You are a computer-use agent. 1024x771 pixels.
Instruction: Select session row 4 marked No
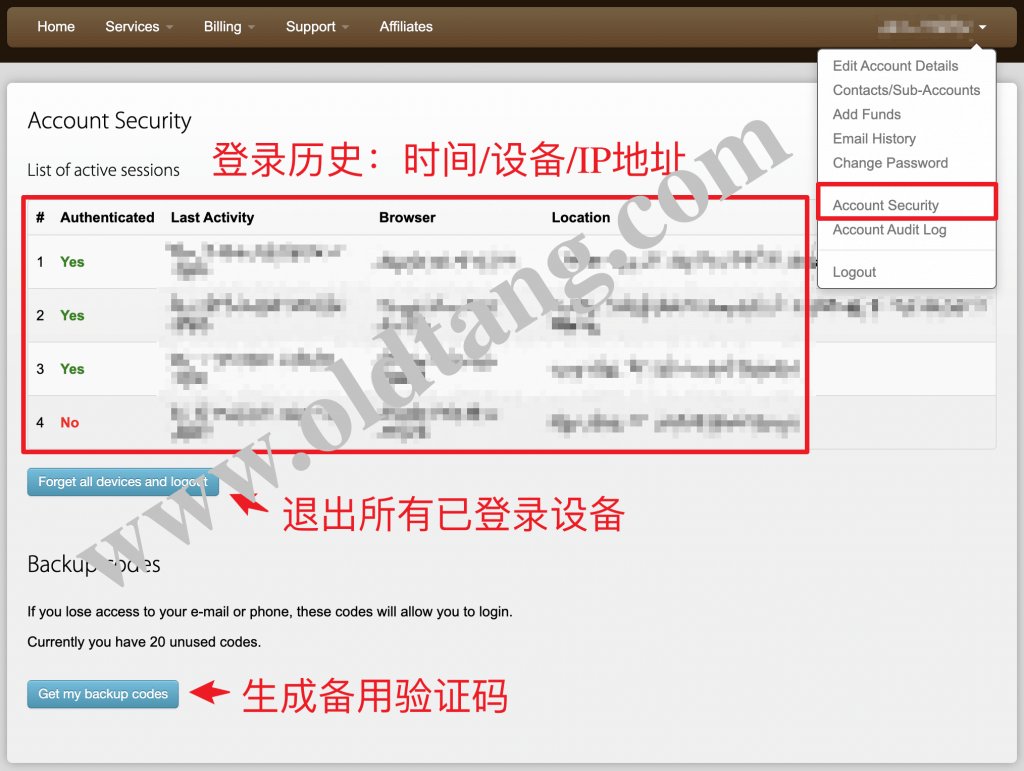point(69,423)
